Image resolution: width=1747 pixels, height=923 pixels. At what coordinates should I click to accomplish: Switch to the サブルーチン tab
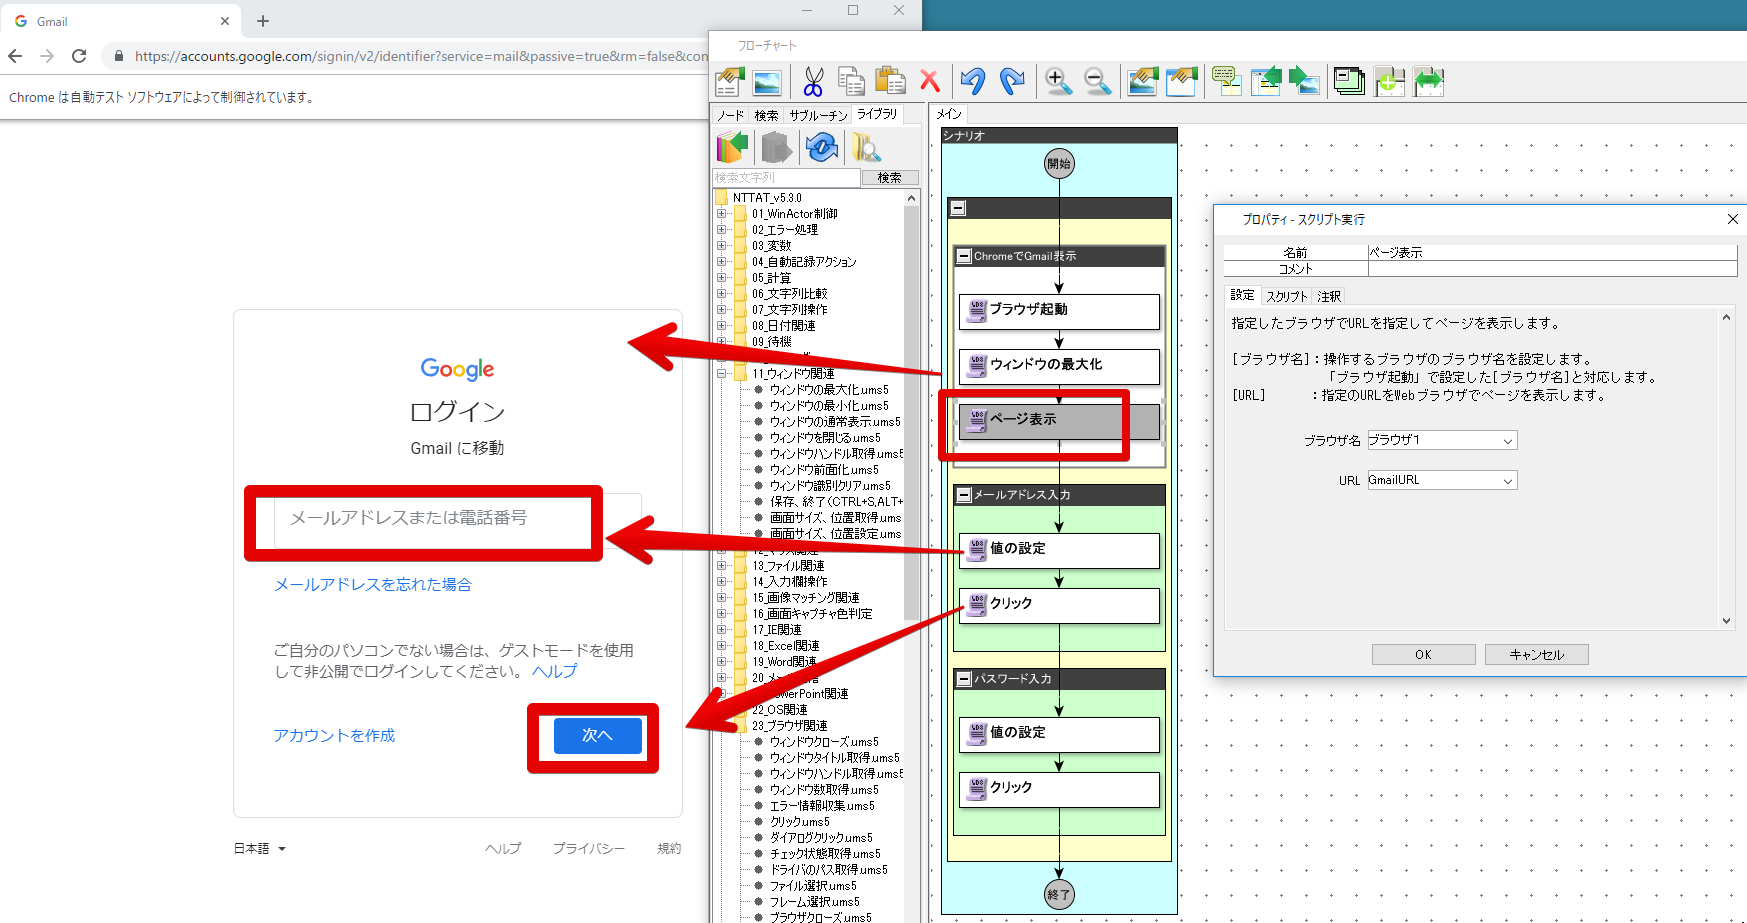(x=818, y=115)
